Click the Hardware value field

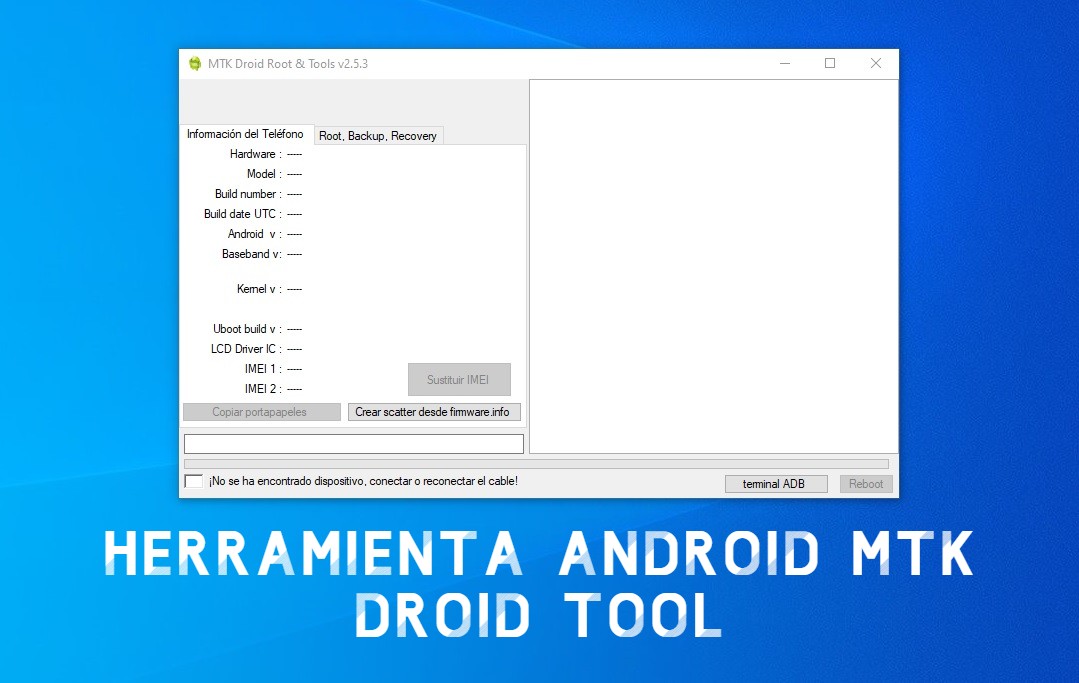coord(296,154)
